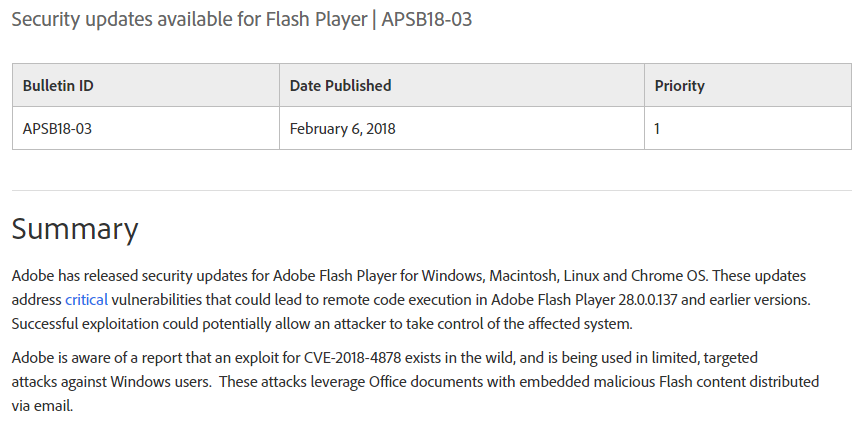Click the APSB18-03 code in page title
862x426 pixels.
click(x=427, y=19)
